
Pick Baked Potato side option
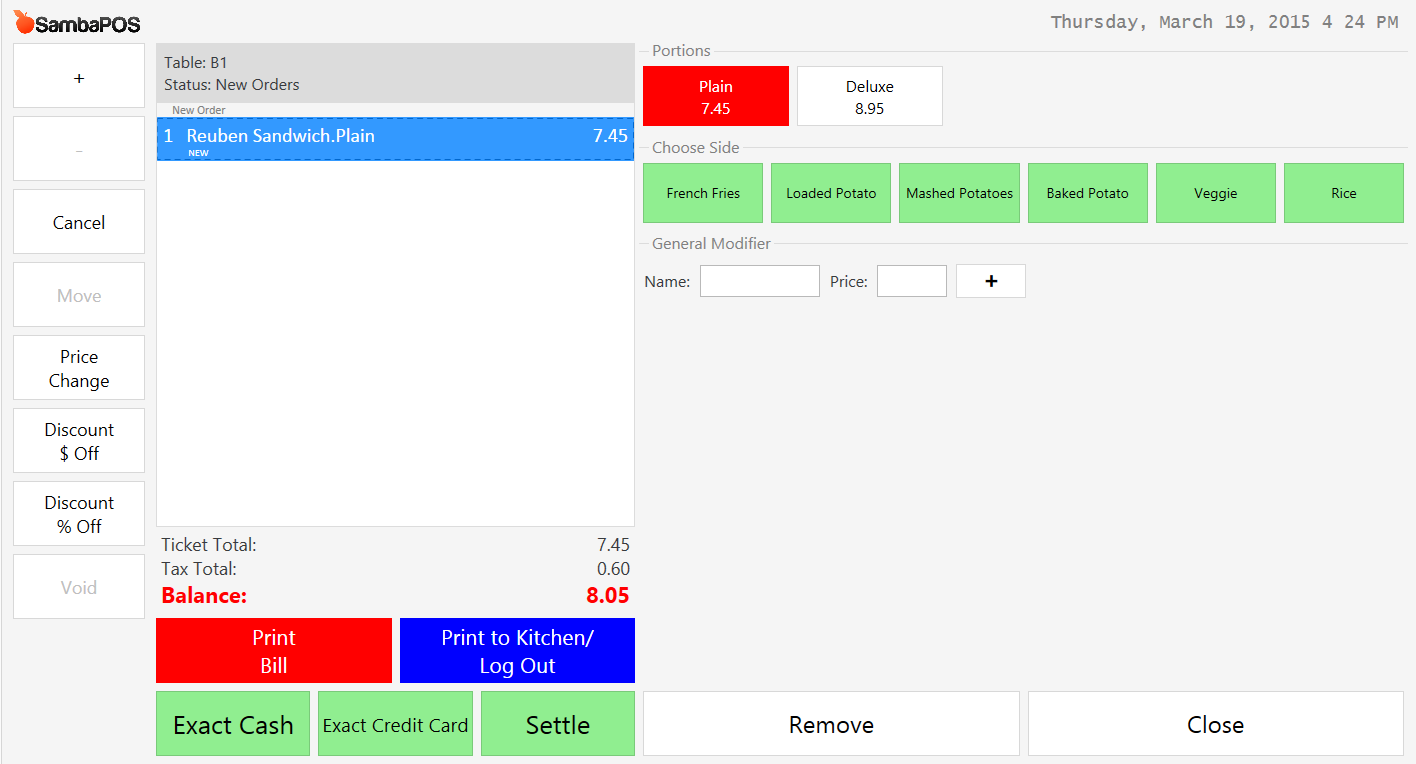click(x=1087, y=193)
